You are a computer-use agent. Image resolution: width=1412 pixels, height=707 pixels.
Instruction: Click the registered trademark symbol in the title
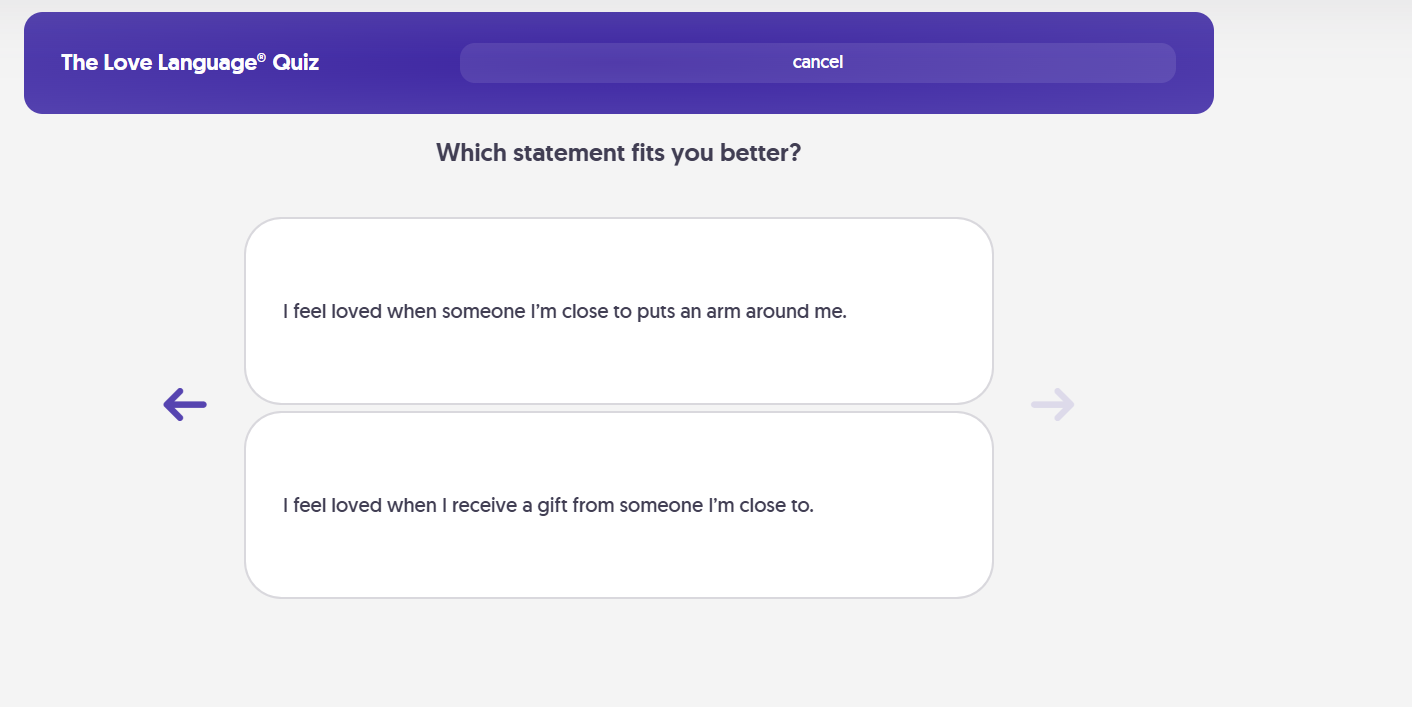point(262,58)
